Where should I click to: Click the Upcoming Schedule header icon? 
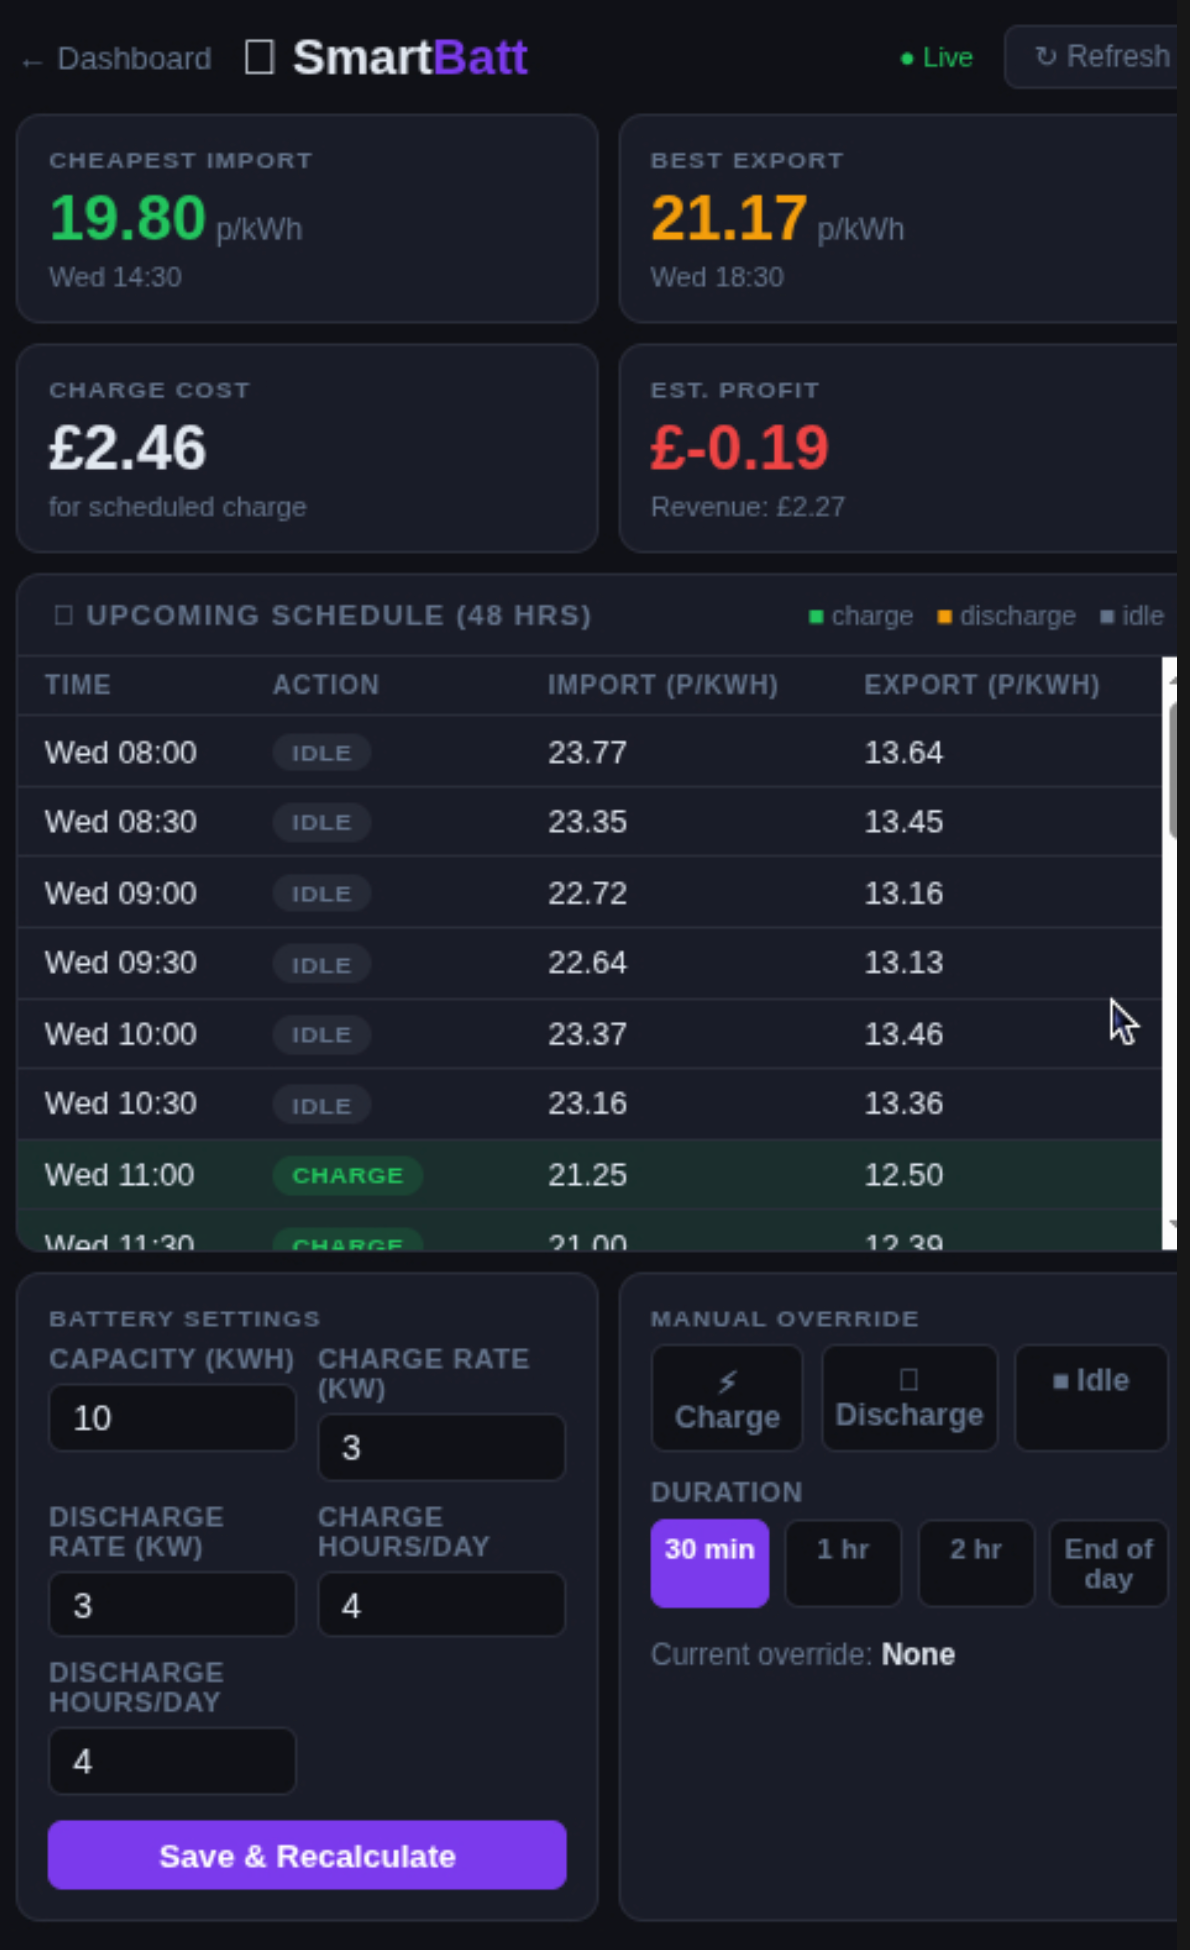tap(64, 615)
